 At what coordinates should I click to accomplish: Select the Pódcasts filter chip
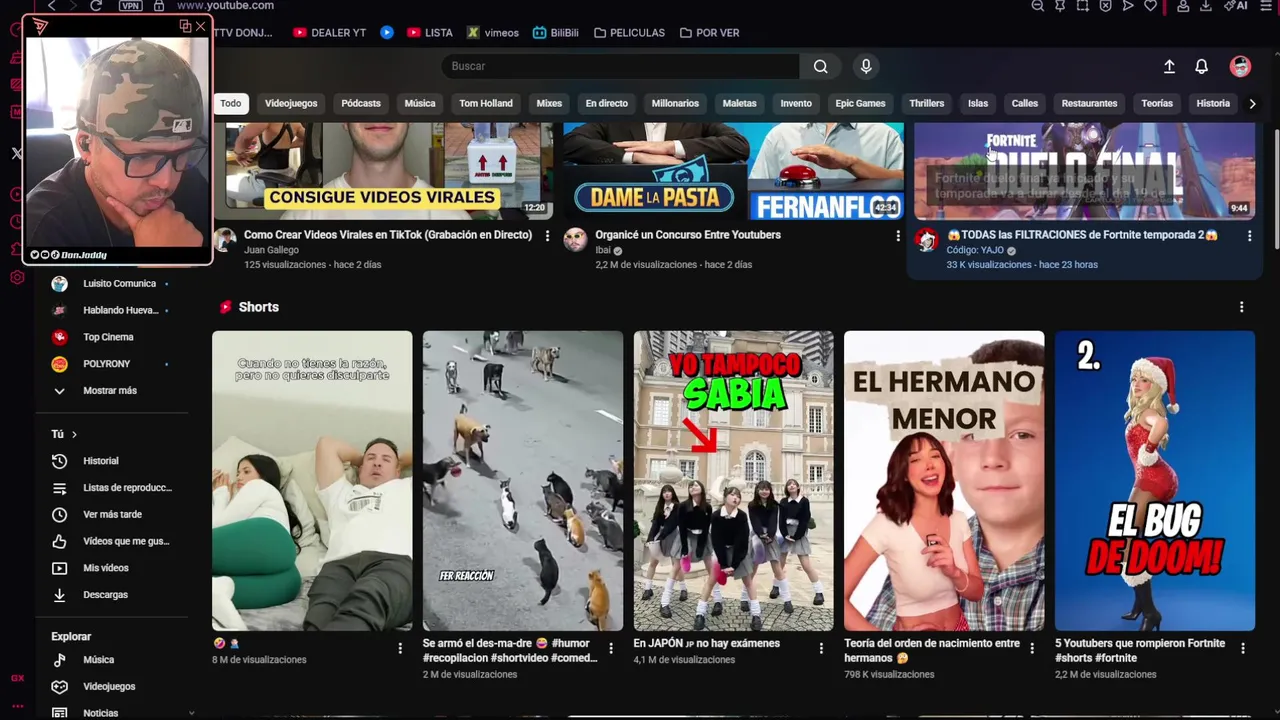tap(361, 103)
